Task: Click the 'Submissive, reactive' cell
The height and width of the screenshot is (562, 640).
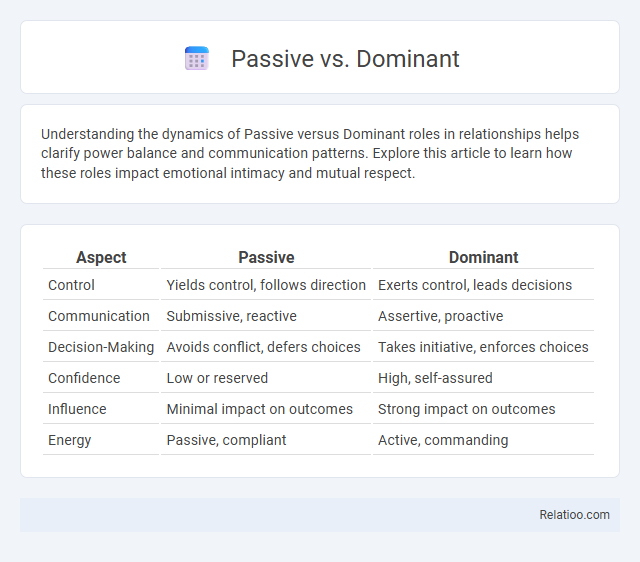Action: tap(231, 316)
